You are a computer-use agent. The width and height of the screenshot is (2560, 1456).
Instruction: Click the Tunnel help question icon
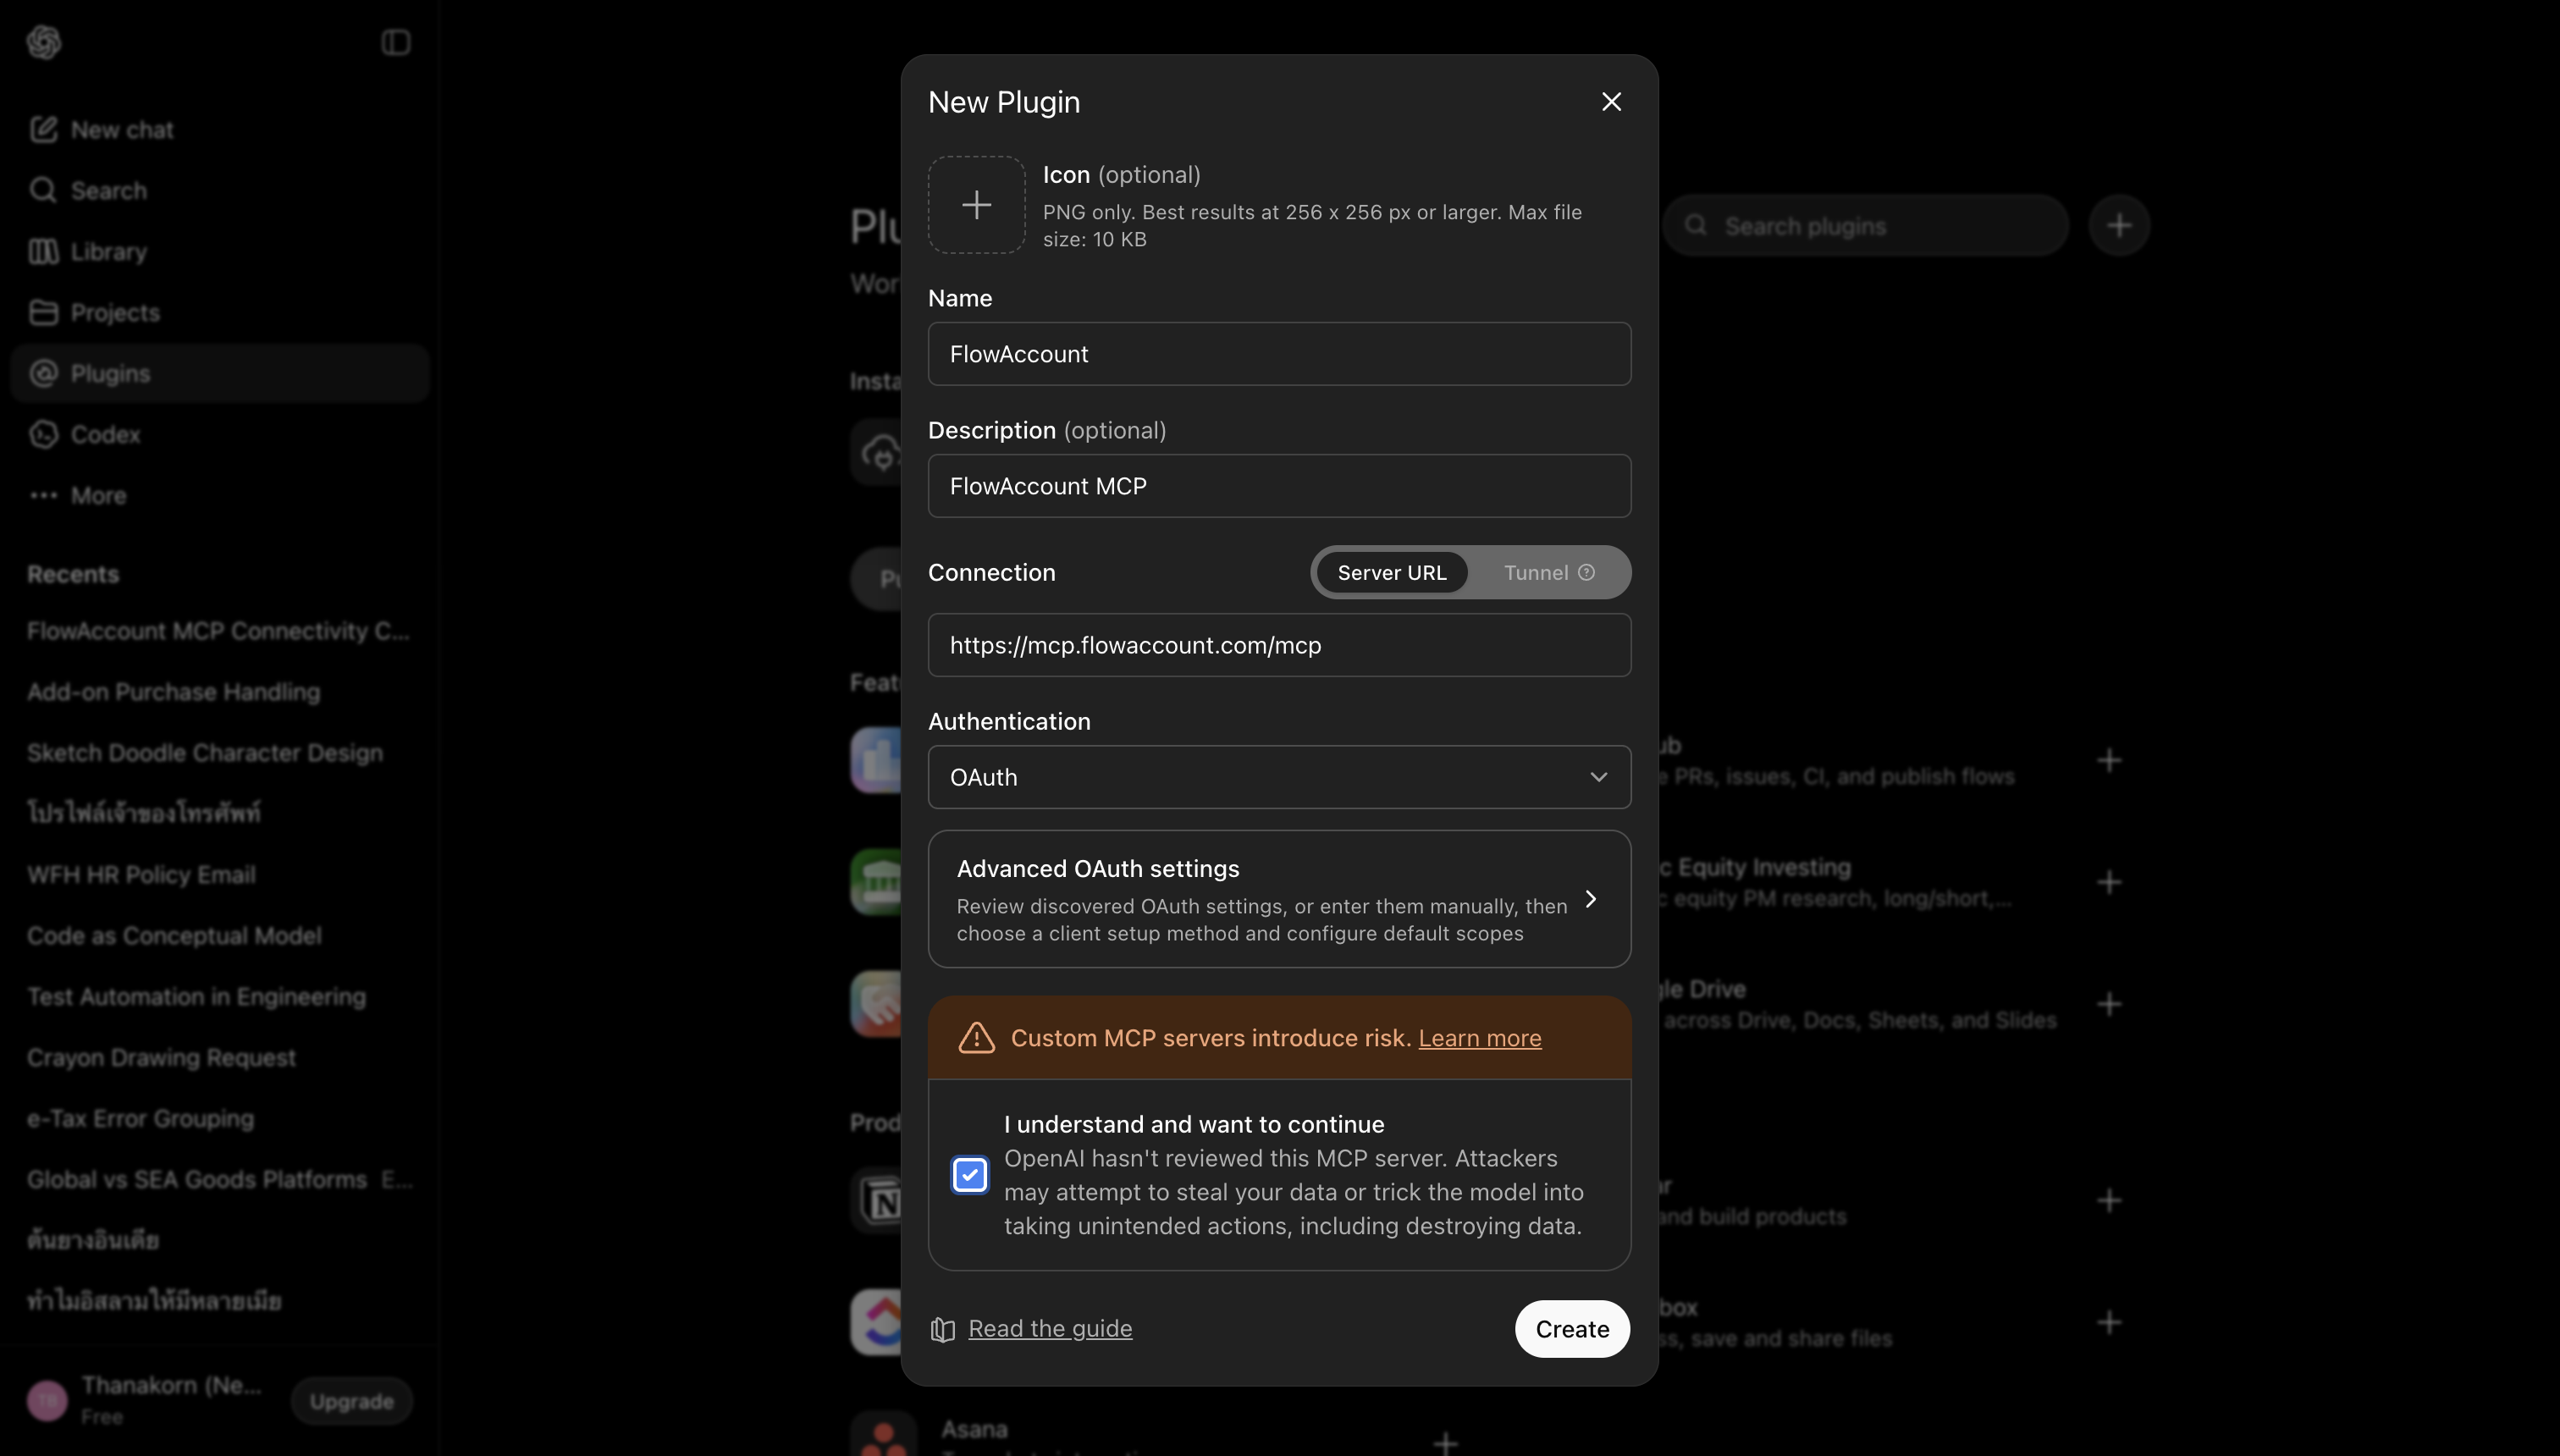coord(1586,572)
